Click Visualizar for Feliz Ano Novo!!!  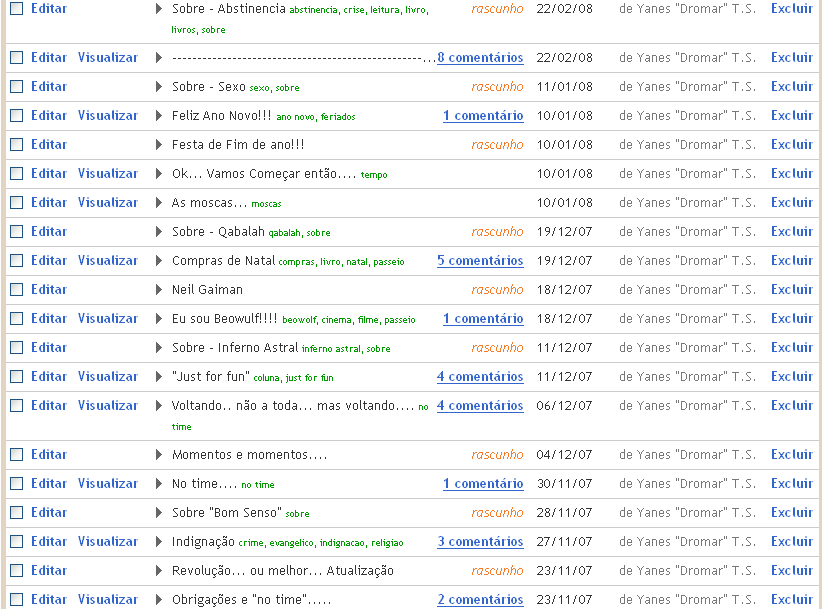point(108,115)
